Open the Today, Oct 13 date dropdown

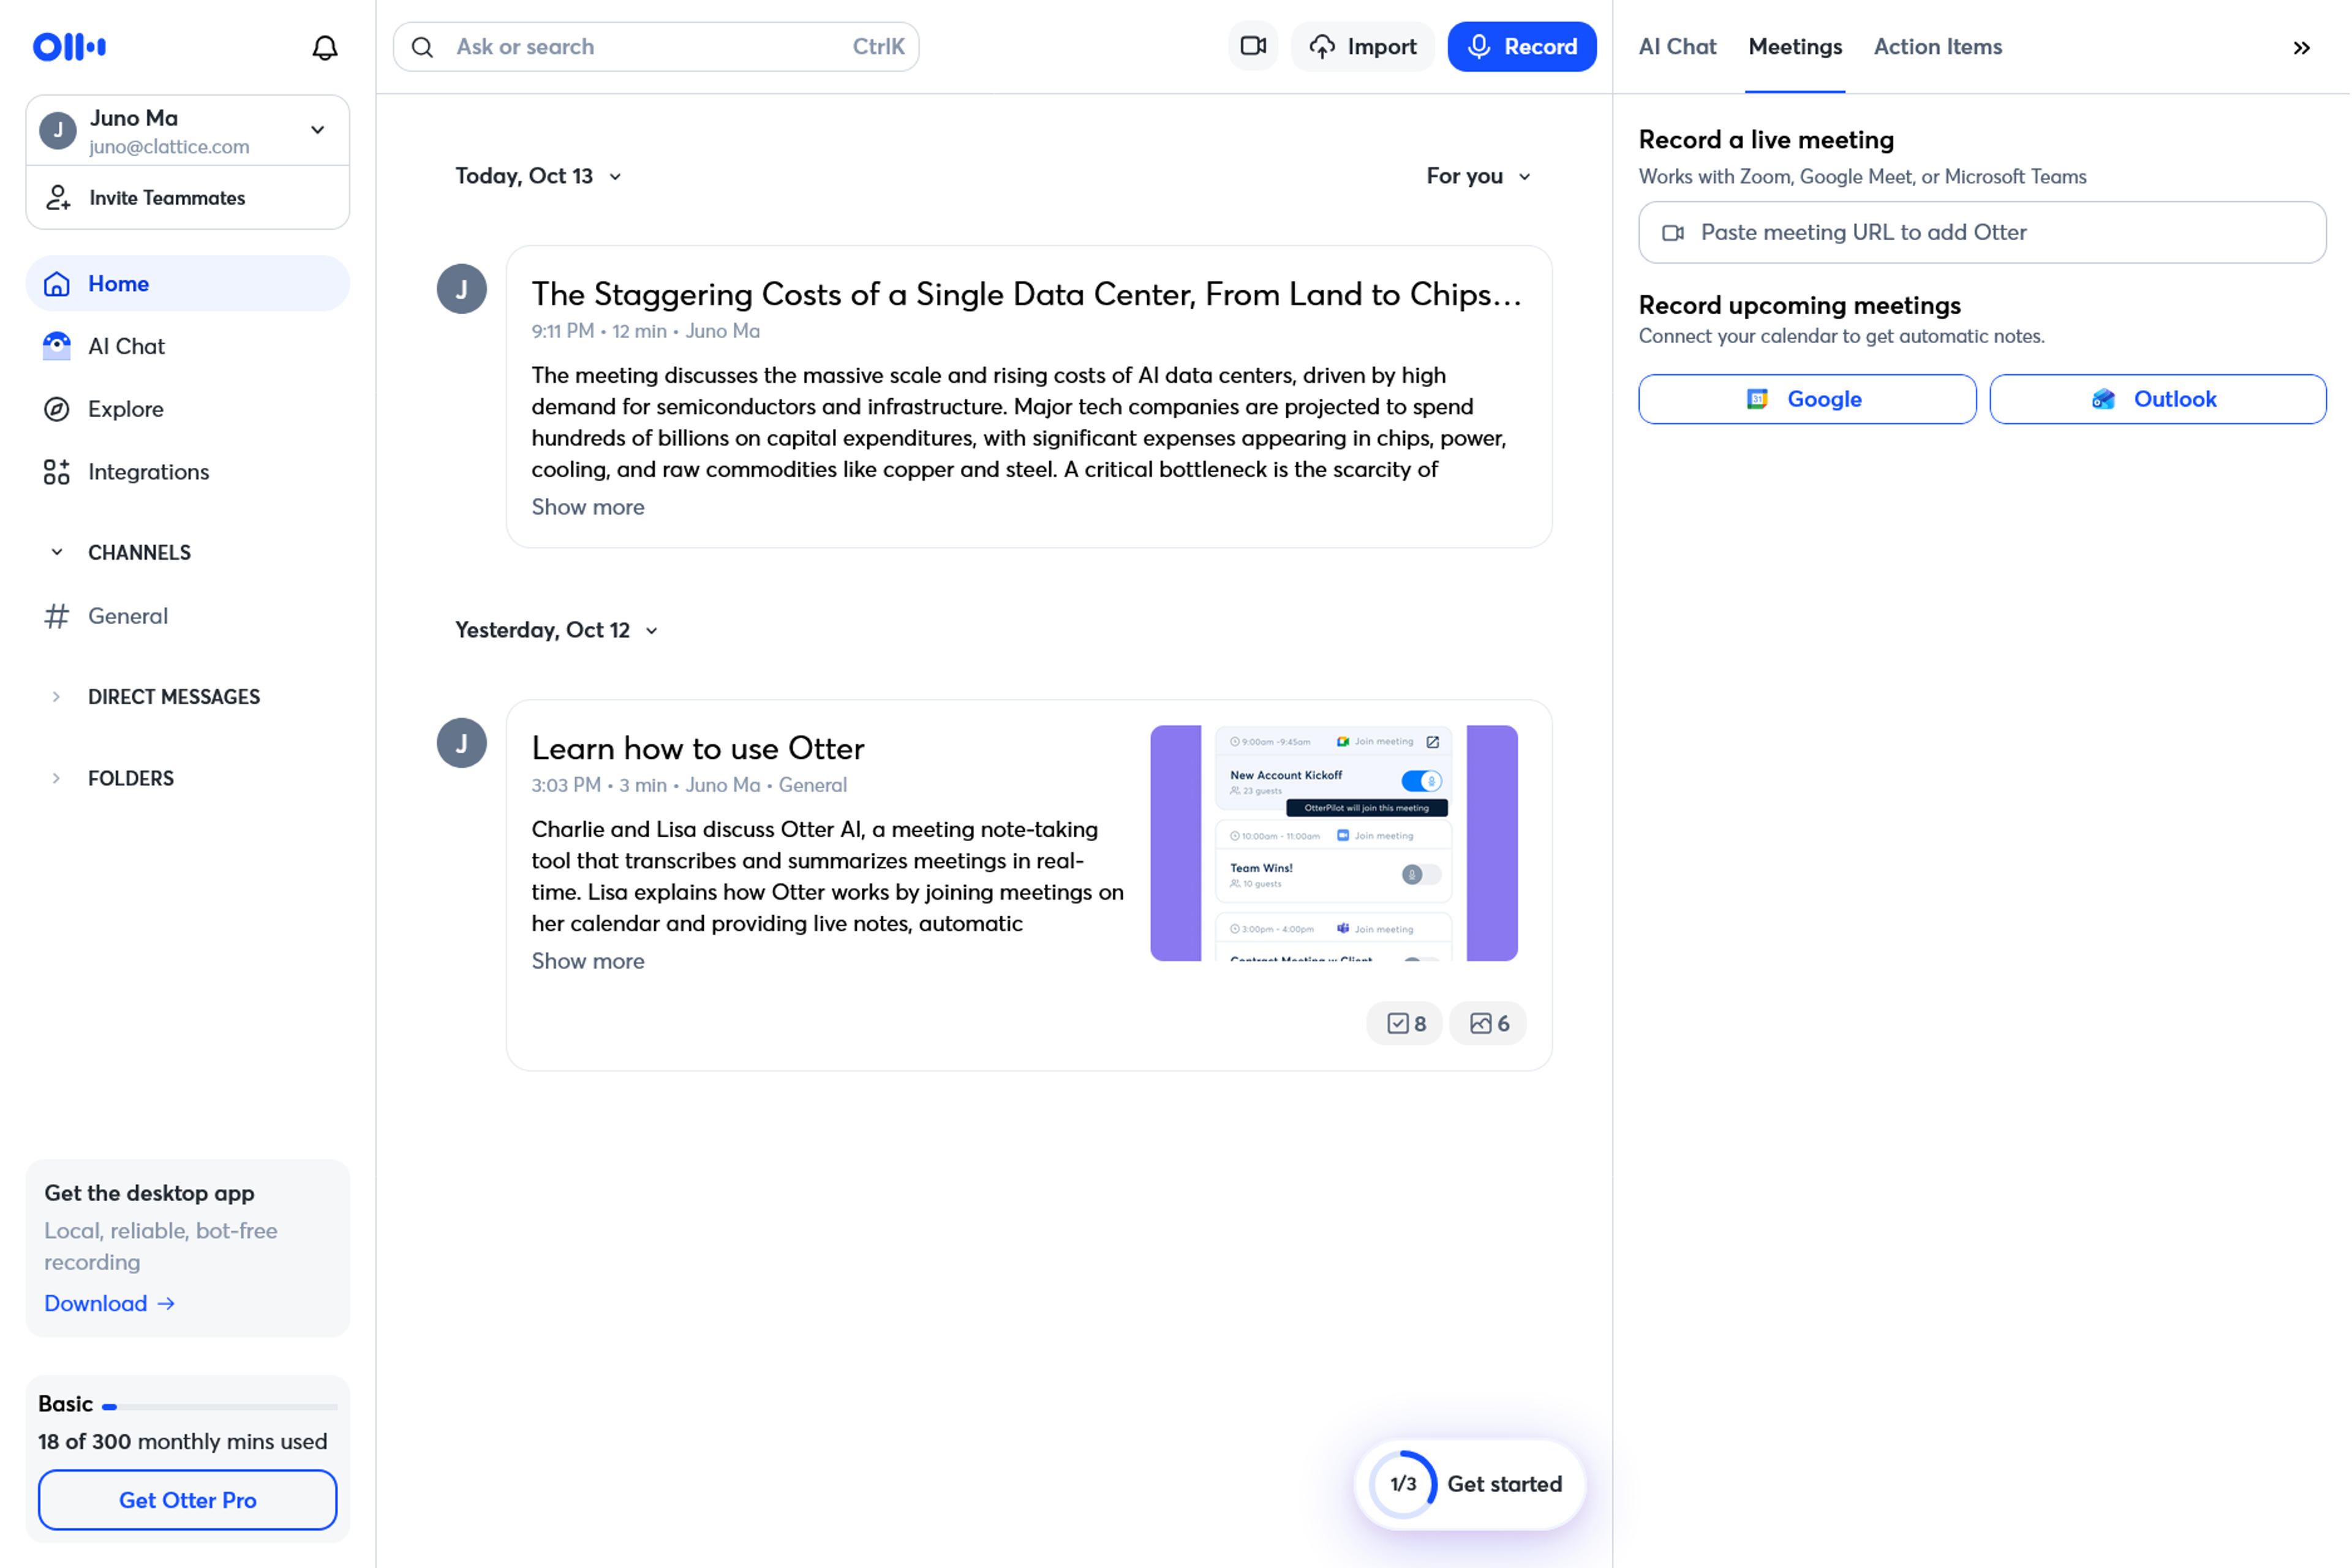pyautogui.click(x=539, y=176)
